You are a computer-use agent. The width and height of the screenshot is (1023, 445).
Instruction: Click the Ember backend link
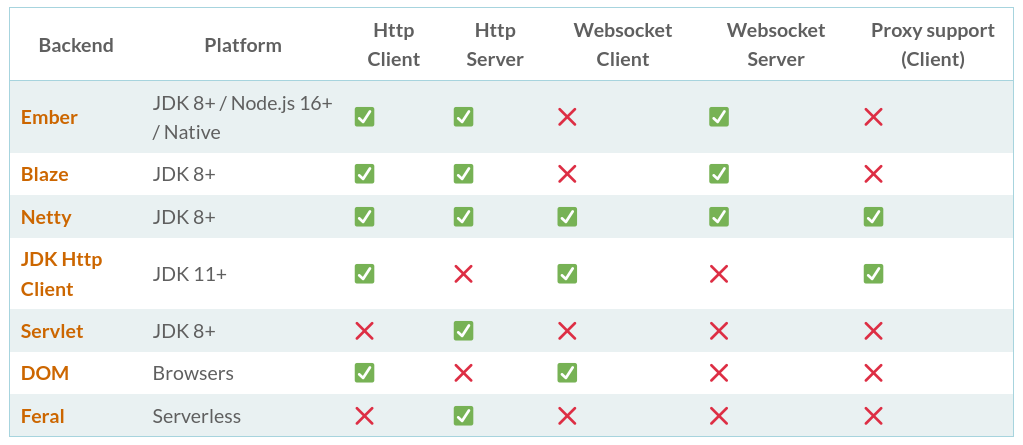coord(49,117)
